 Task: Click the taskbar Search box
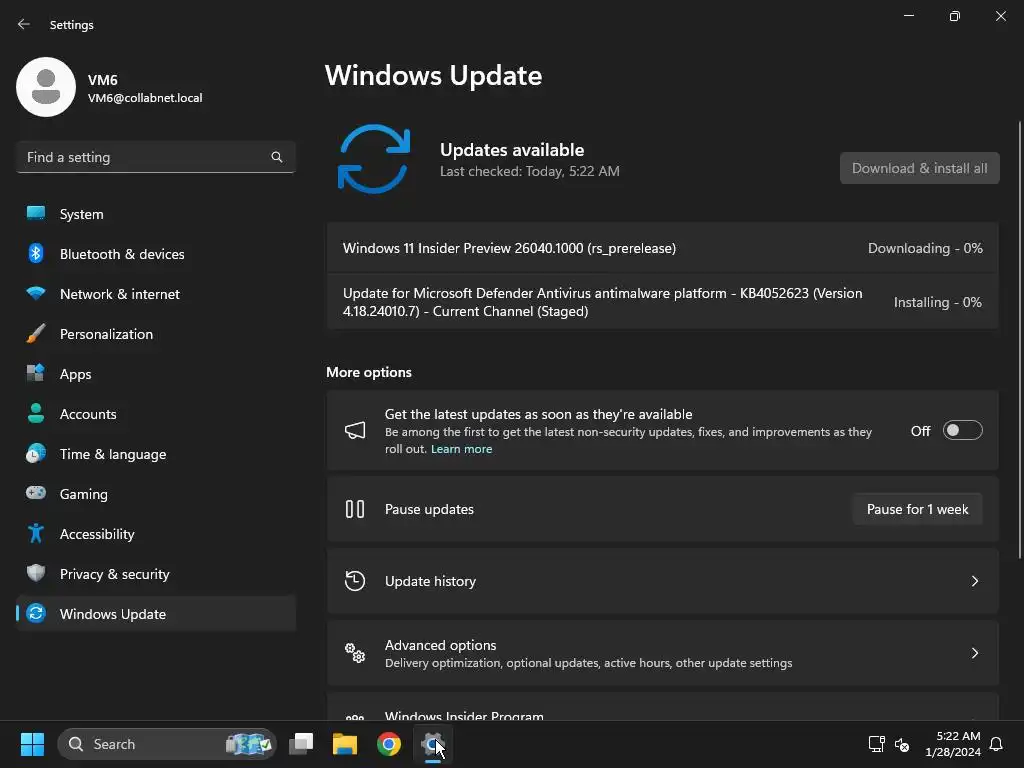[x=167, y=744]
